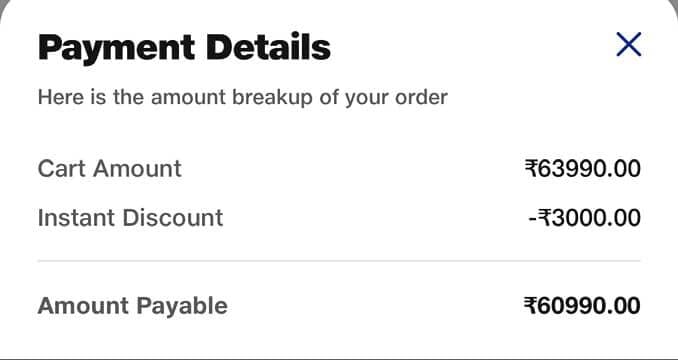Click the word breakup in the subtitle

tap(272, 98)
